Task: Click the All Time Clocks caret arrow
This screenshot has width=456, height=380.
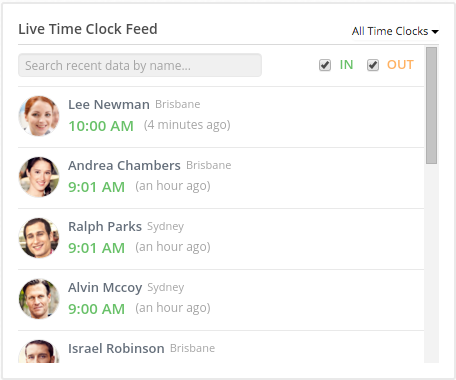Action: [435, 32]
